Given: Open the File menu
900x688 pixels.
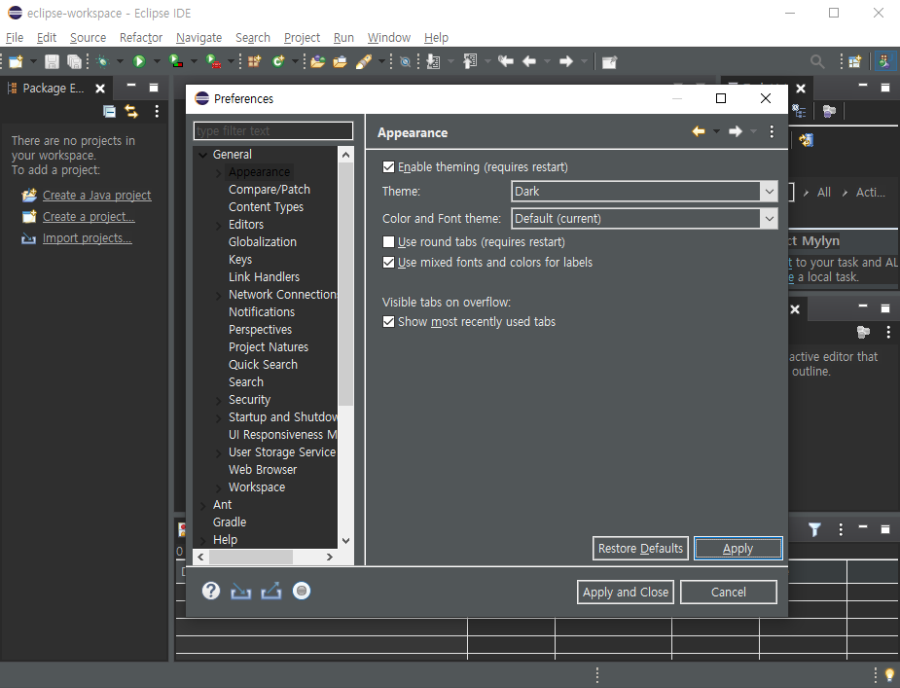Looking at the screenshot, I should 14,38.
